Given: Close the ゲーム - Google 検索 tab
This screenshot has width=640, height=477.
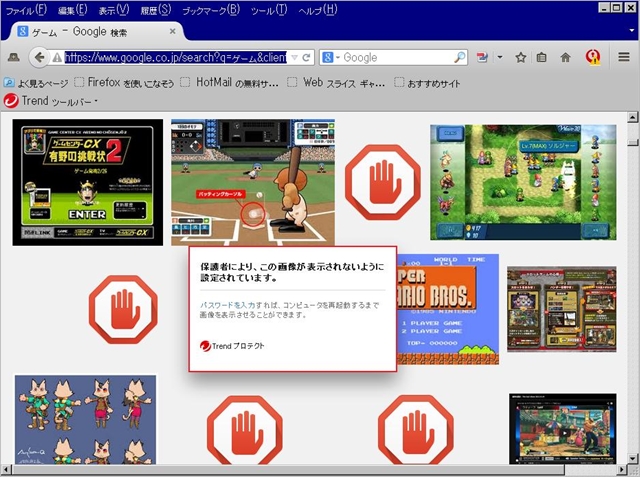Looking at the screenshot, I should click(x=173, y=31).
